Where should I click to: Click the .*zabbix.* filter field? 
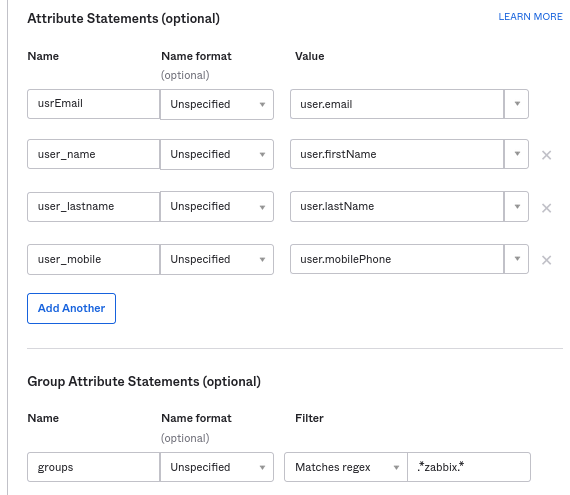(469, 467)
